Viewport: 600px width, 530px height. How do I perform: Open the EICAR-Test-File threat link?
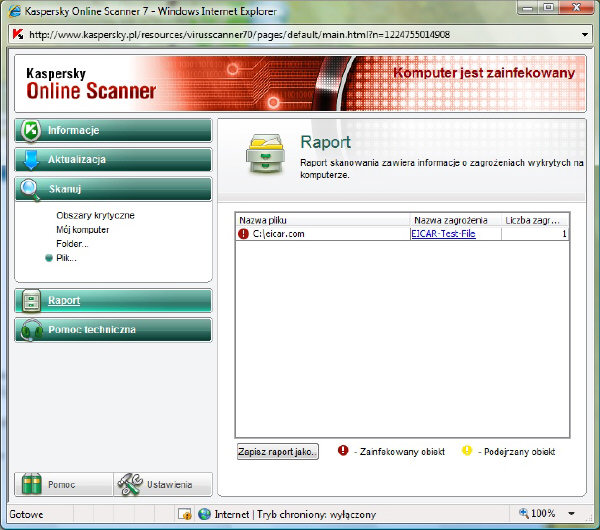pos(443,233)
